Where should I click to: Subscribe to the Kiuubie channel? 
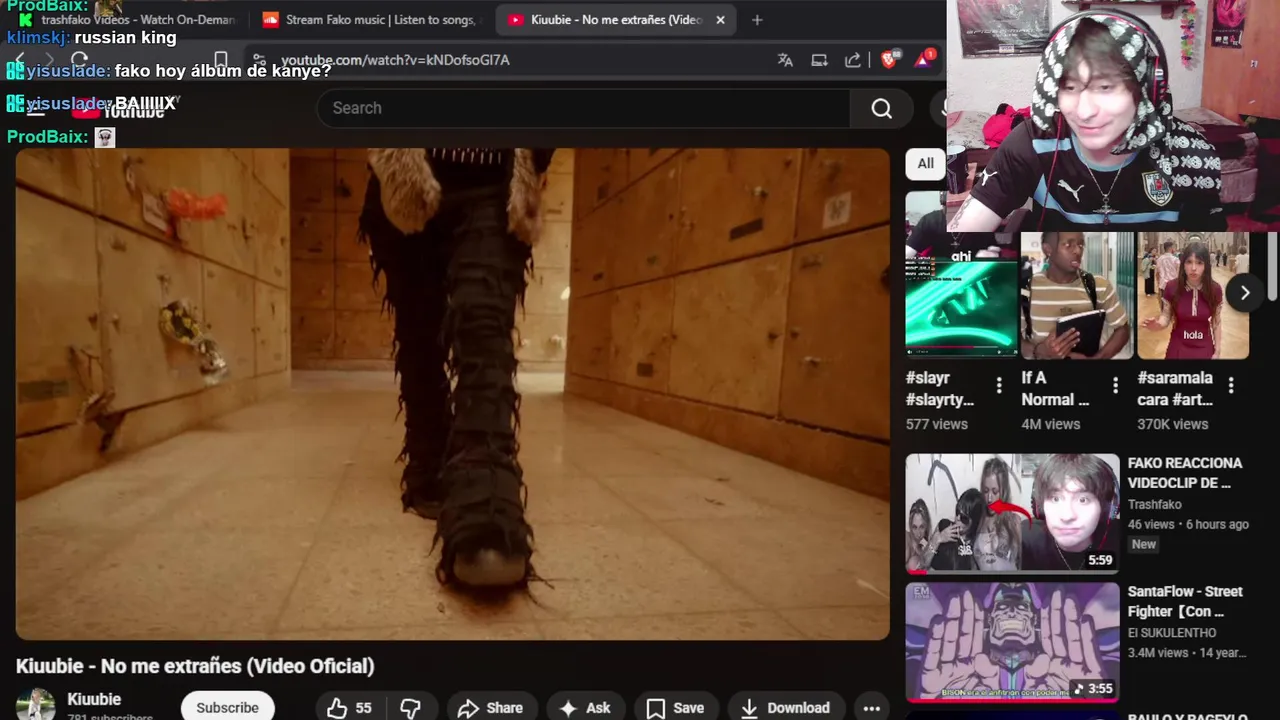[x=227, y=707]
